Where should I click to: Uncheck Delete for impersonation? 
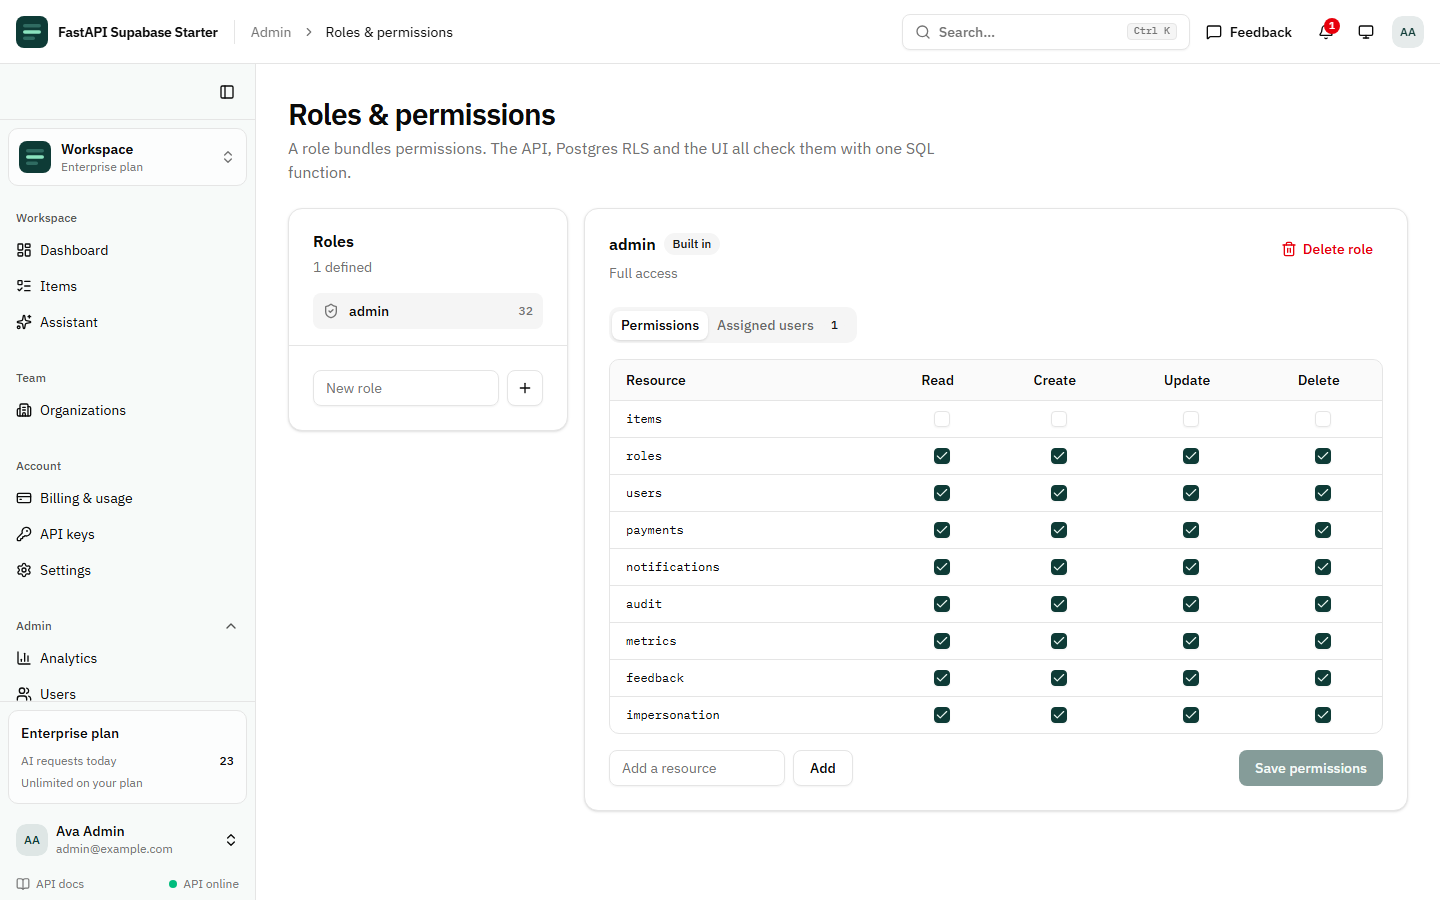(x=1323, y=715)
